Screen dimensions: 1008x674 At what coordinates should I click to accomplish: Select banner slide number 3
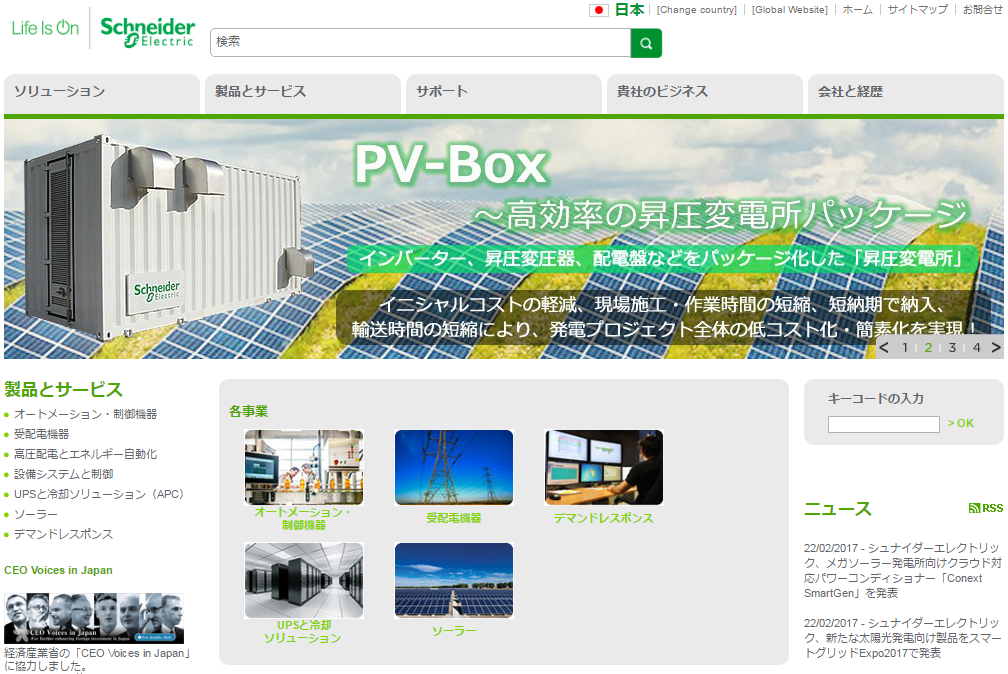[952, 348]
